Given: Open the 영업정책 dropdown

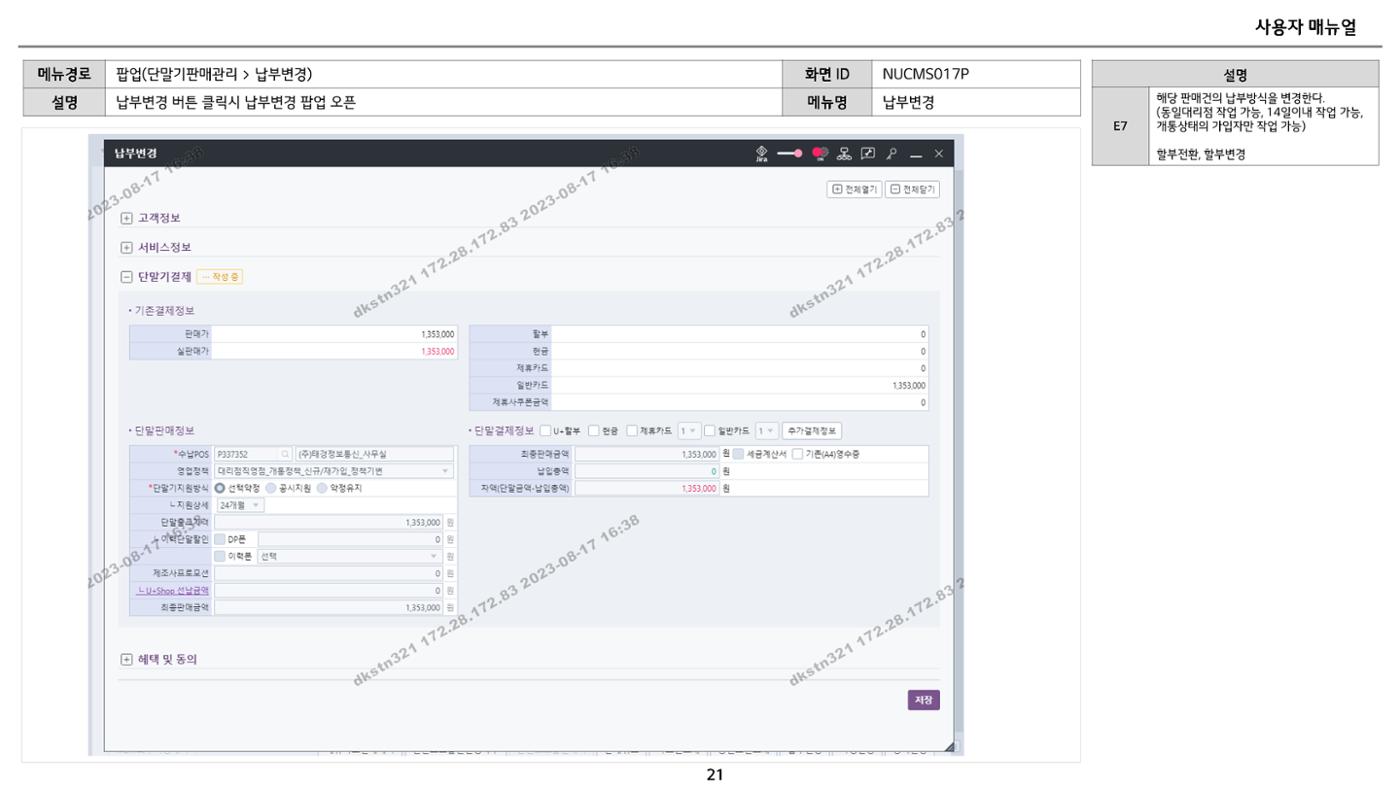Looking at the screenshot, I should coord(333,471).
